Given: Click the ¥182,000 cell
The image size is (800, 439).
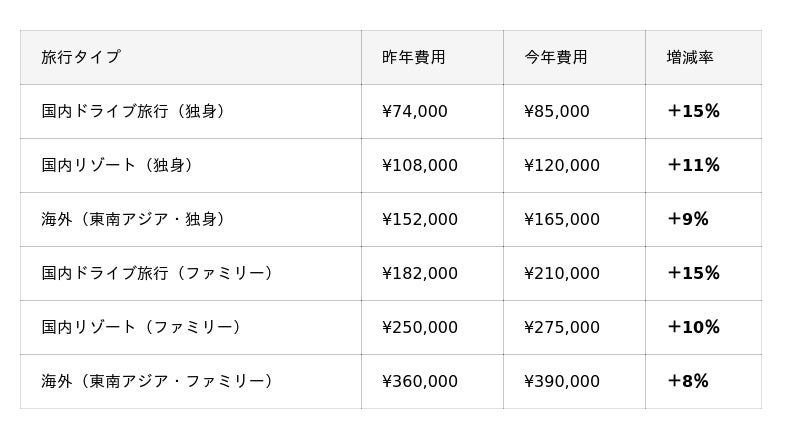Looking at the screenshot, I should [x=420, y=274].
